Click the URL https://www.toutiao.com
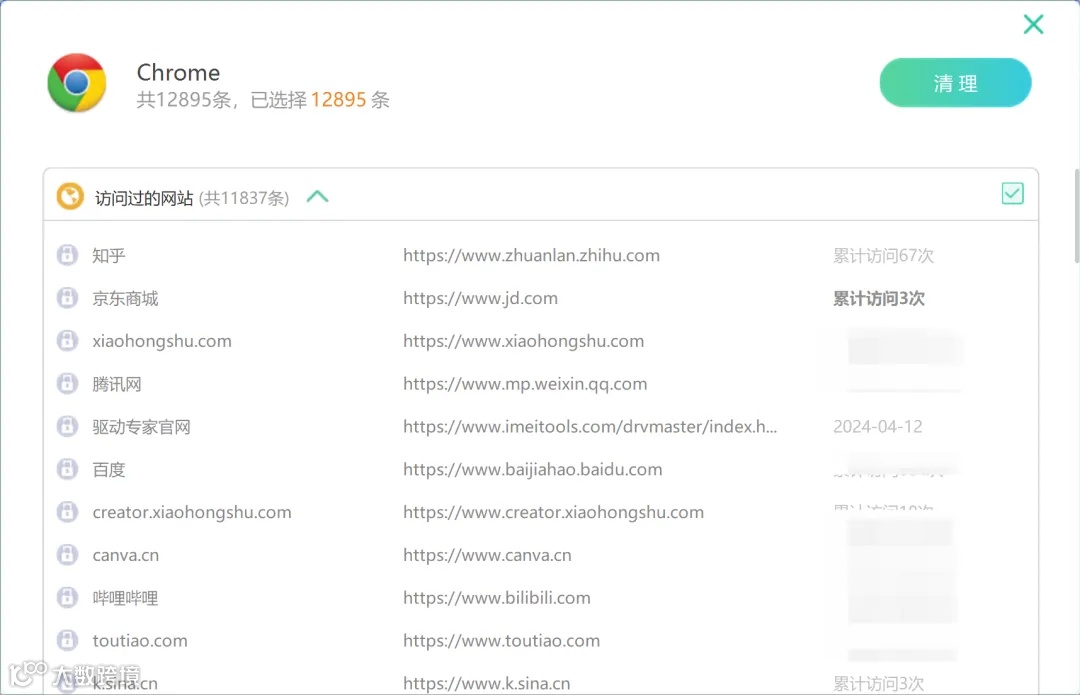Image resolution: width=1080 pixels, height=695 pixels. [501, 641]
